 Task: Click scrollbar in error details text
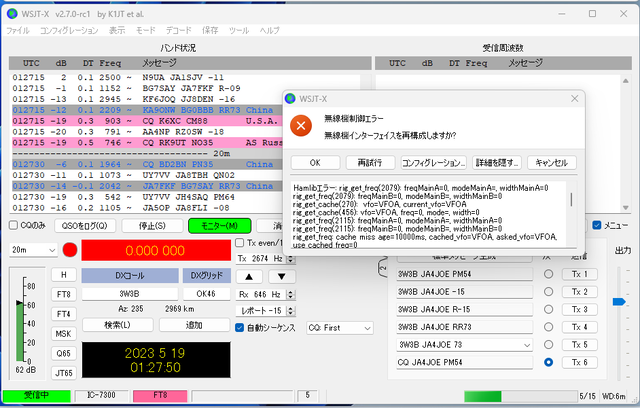571,200
